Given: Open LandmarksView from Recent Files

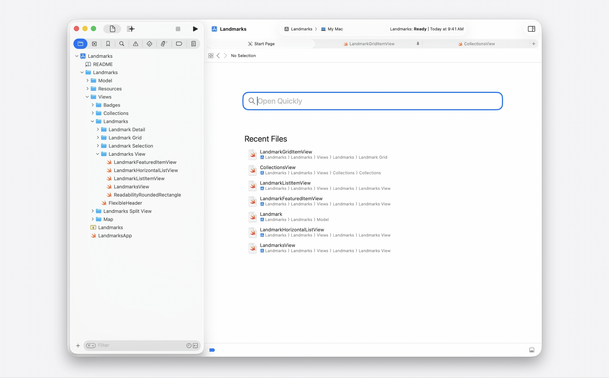Looking at the screenshot, I should (319, 247).
